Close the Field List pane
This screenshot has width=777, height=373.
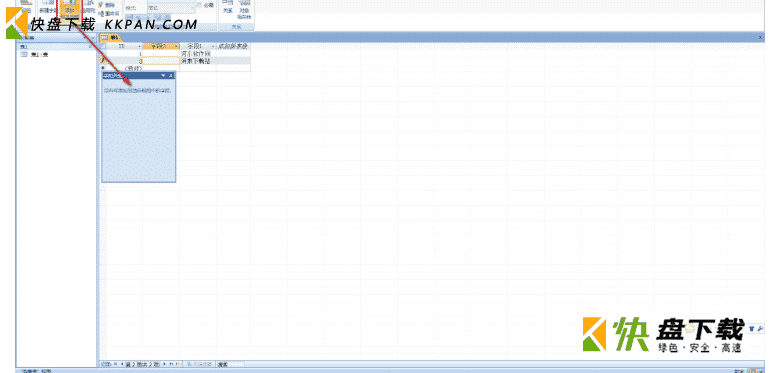(171, 75)
